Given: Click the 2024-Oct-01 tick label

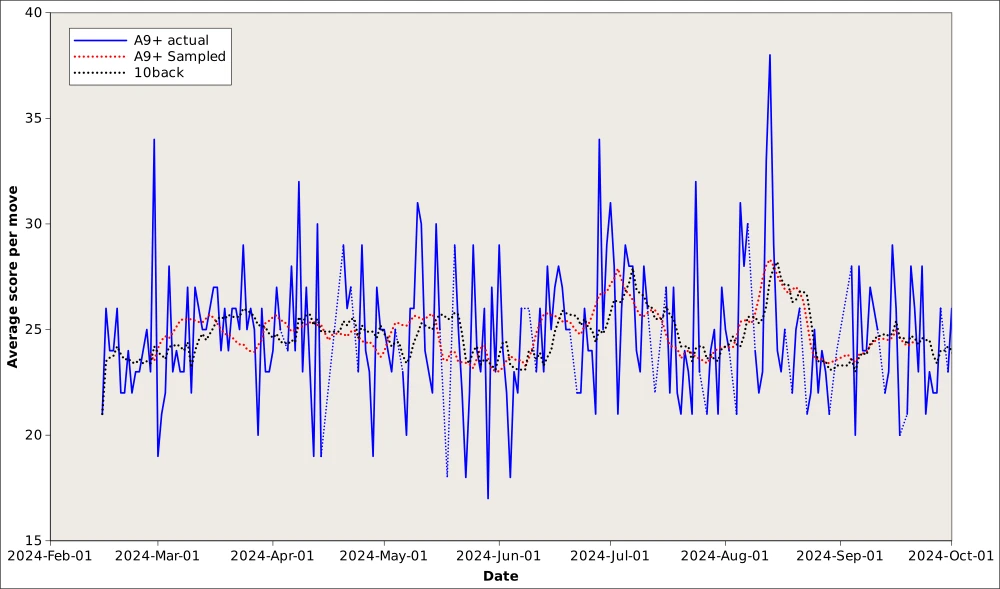Looking at the screenshot, I should pyautogui.click(x=950, y=555).
